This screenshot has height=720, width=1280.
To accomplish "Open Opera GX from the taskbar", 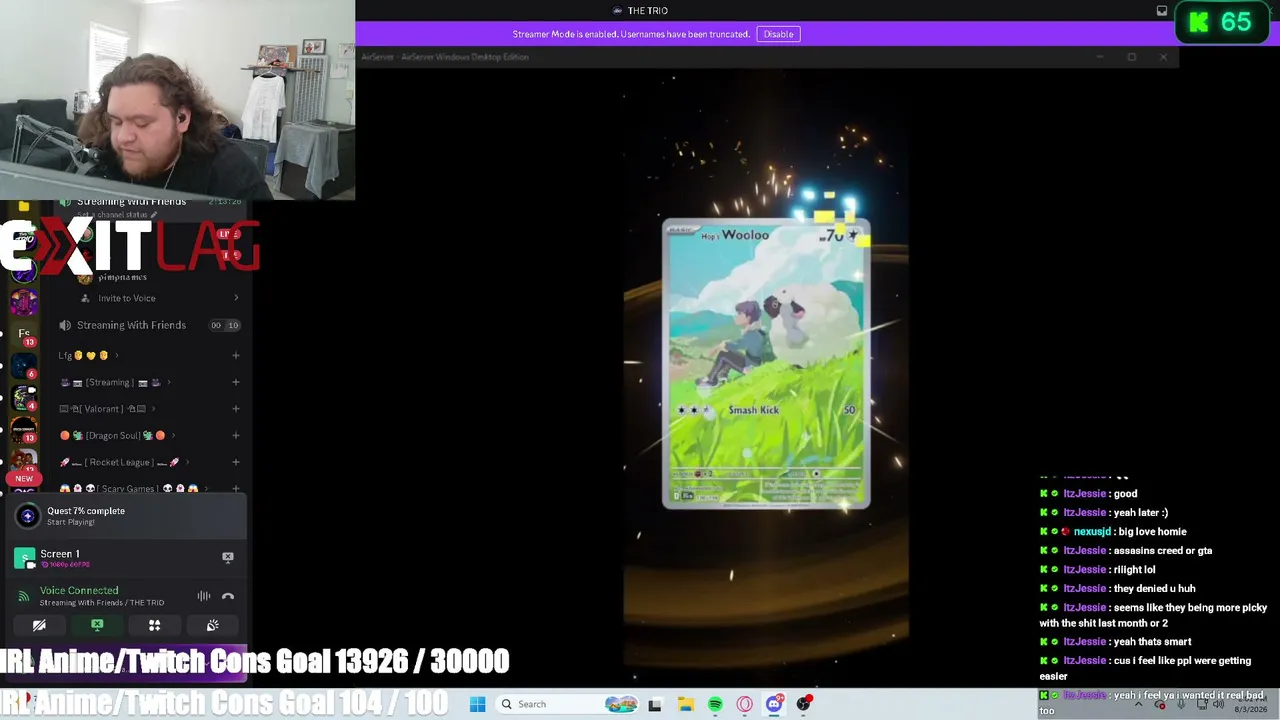I will point(744,704).
